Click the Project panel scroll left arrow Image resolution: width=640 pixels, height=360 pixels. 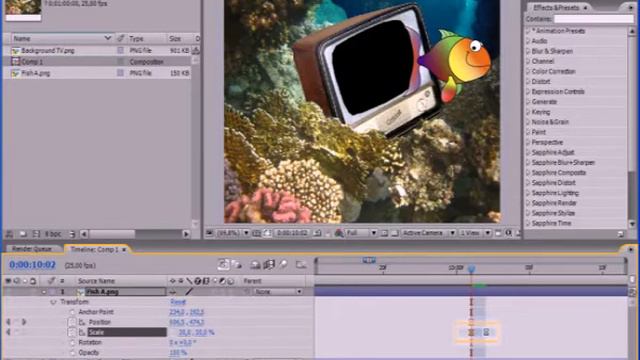[84, 234]
